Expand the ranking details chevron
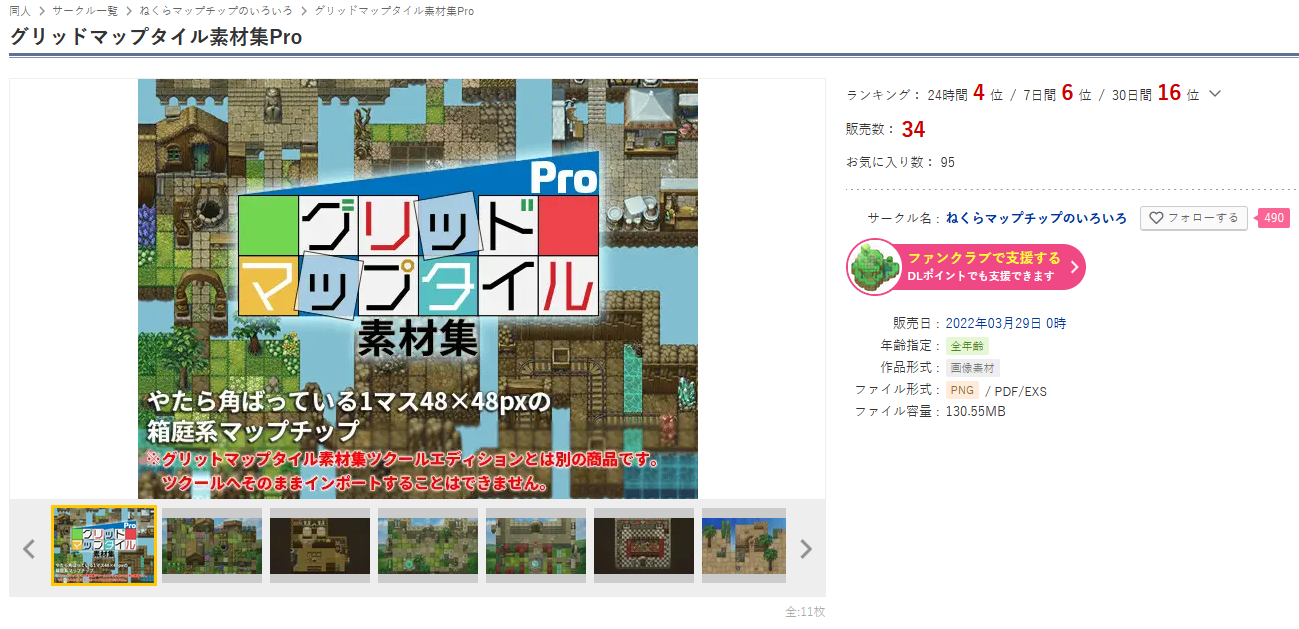The height and width of the screenshot is (629, 1299). click(x=1215, y=94)
